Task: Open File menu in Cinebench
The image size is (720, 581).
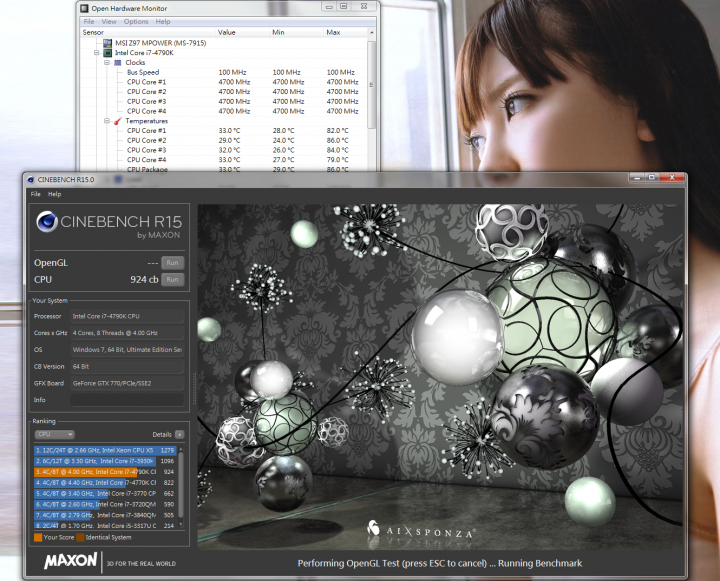Action: pyautogui.click(x=35, y=194)
